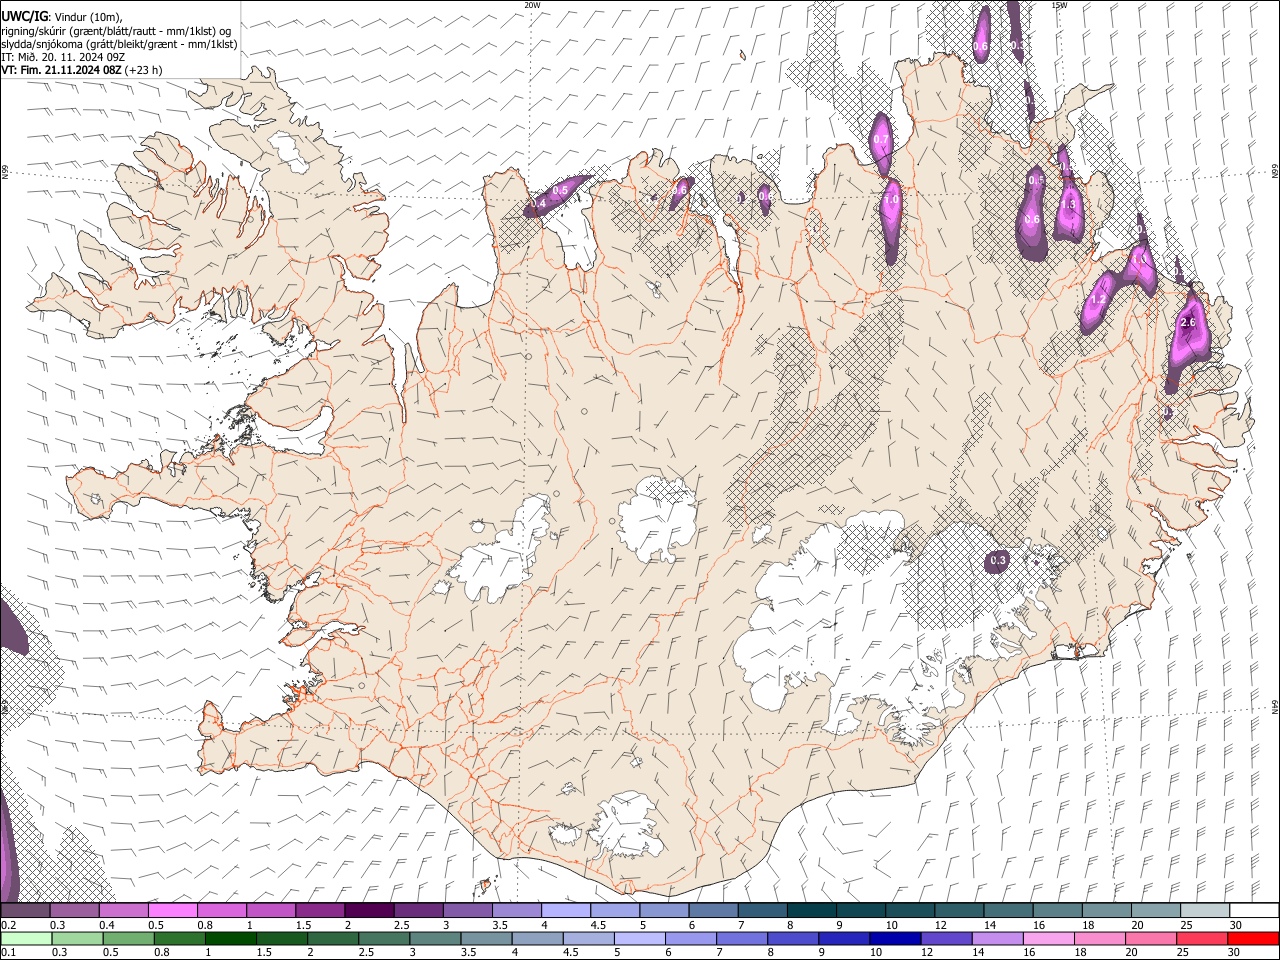1280x960 pixels.
Task: Click the '2.6' precipitation value in the east
Action: pos(1188,323)
